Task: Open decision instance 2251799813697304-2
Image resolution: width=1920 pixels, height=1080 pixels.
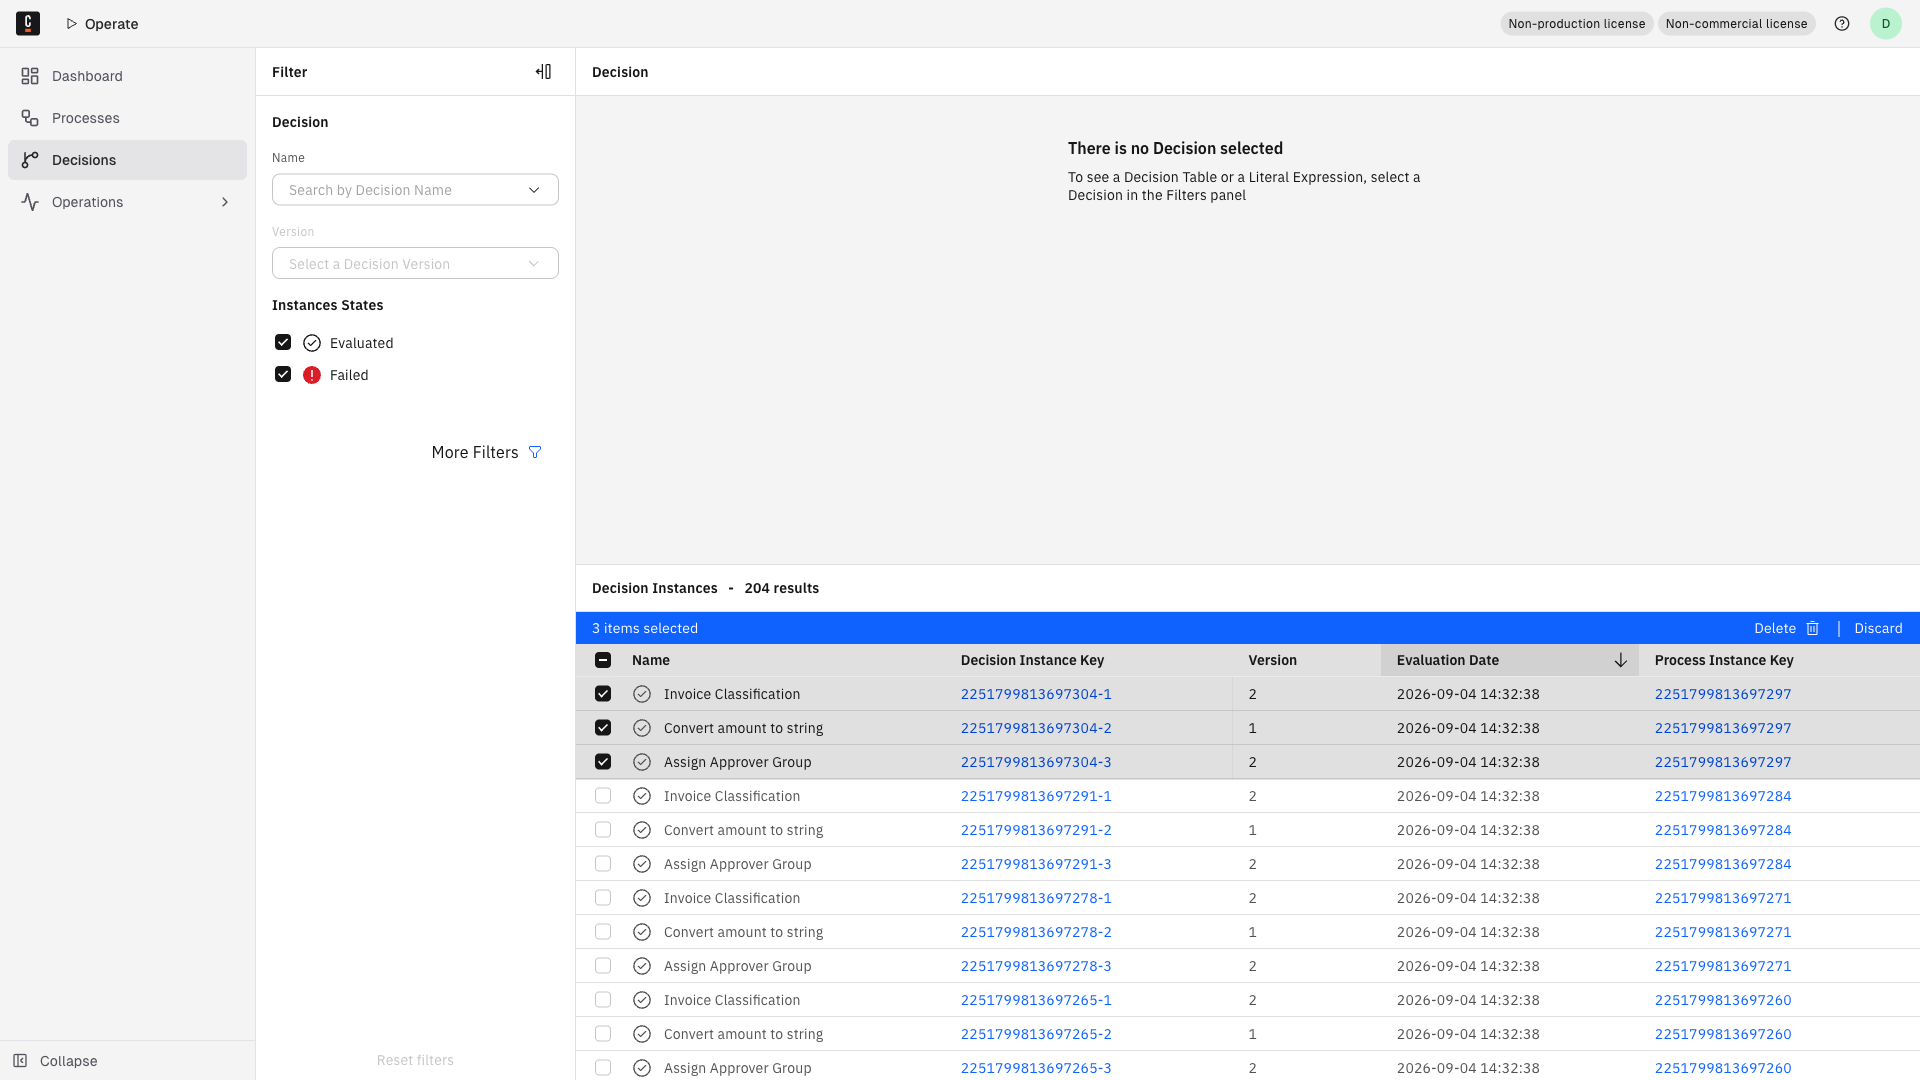Action: point(1036,728)
